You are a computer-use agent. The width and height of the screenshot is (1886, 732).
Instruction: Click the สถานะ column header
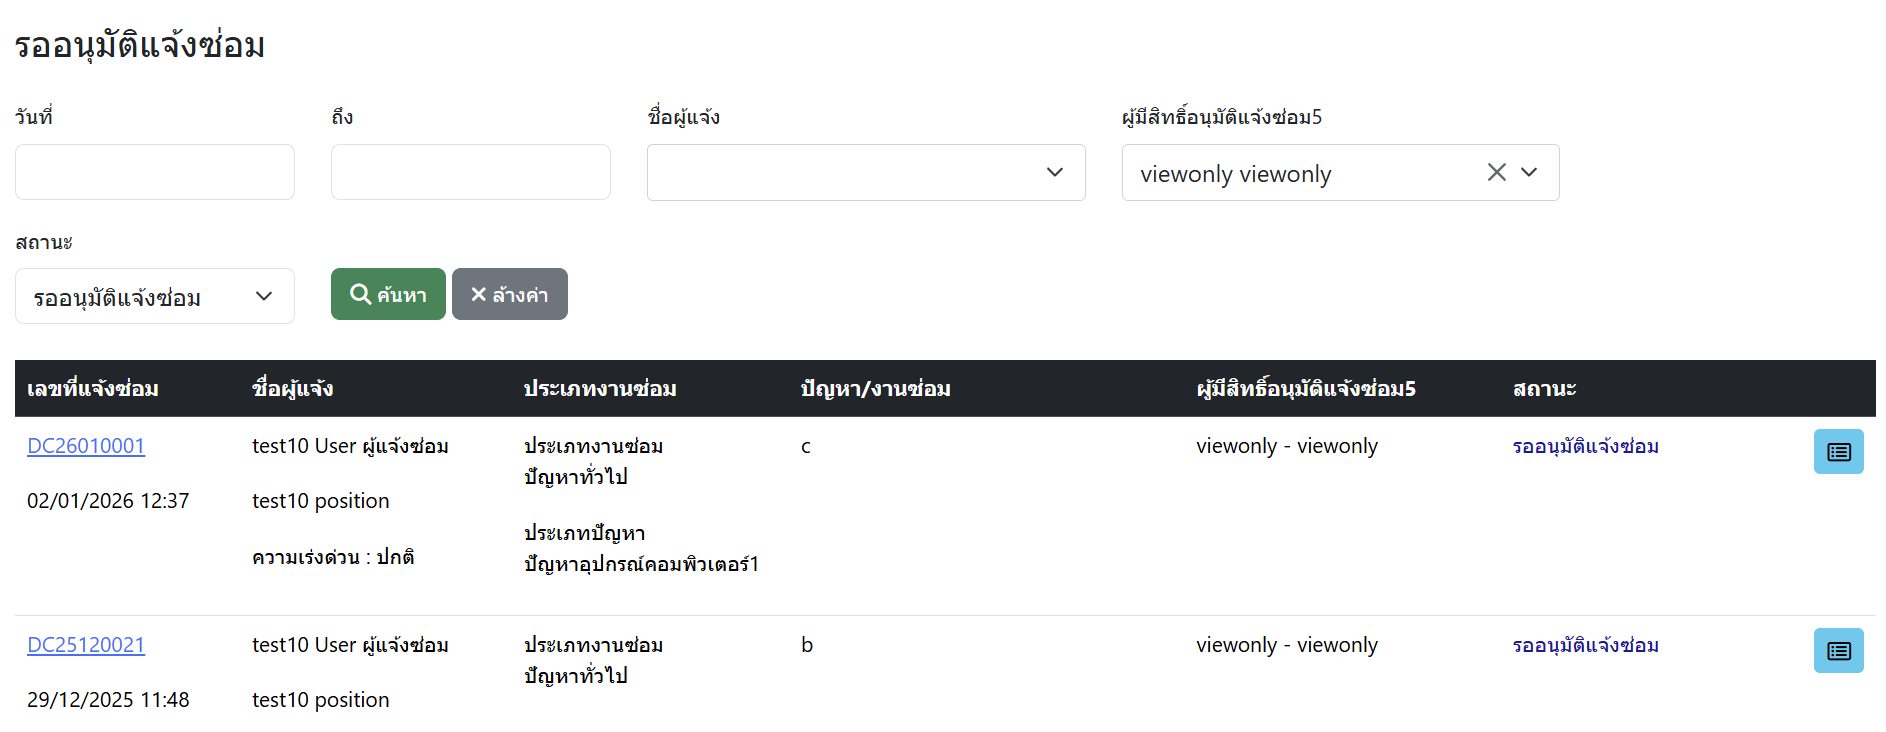coord(1544,389)
